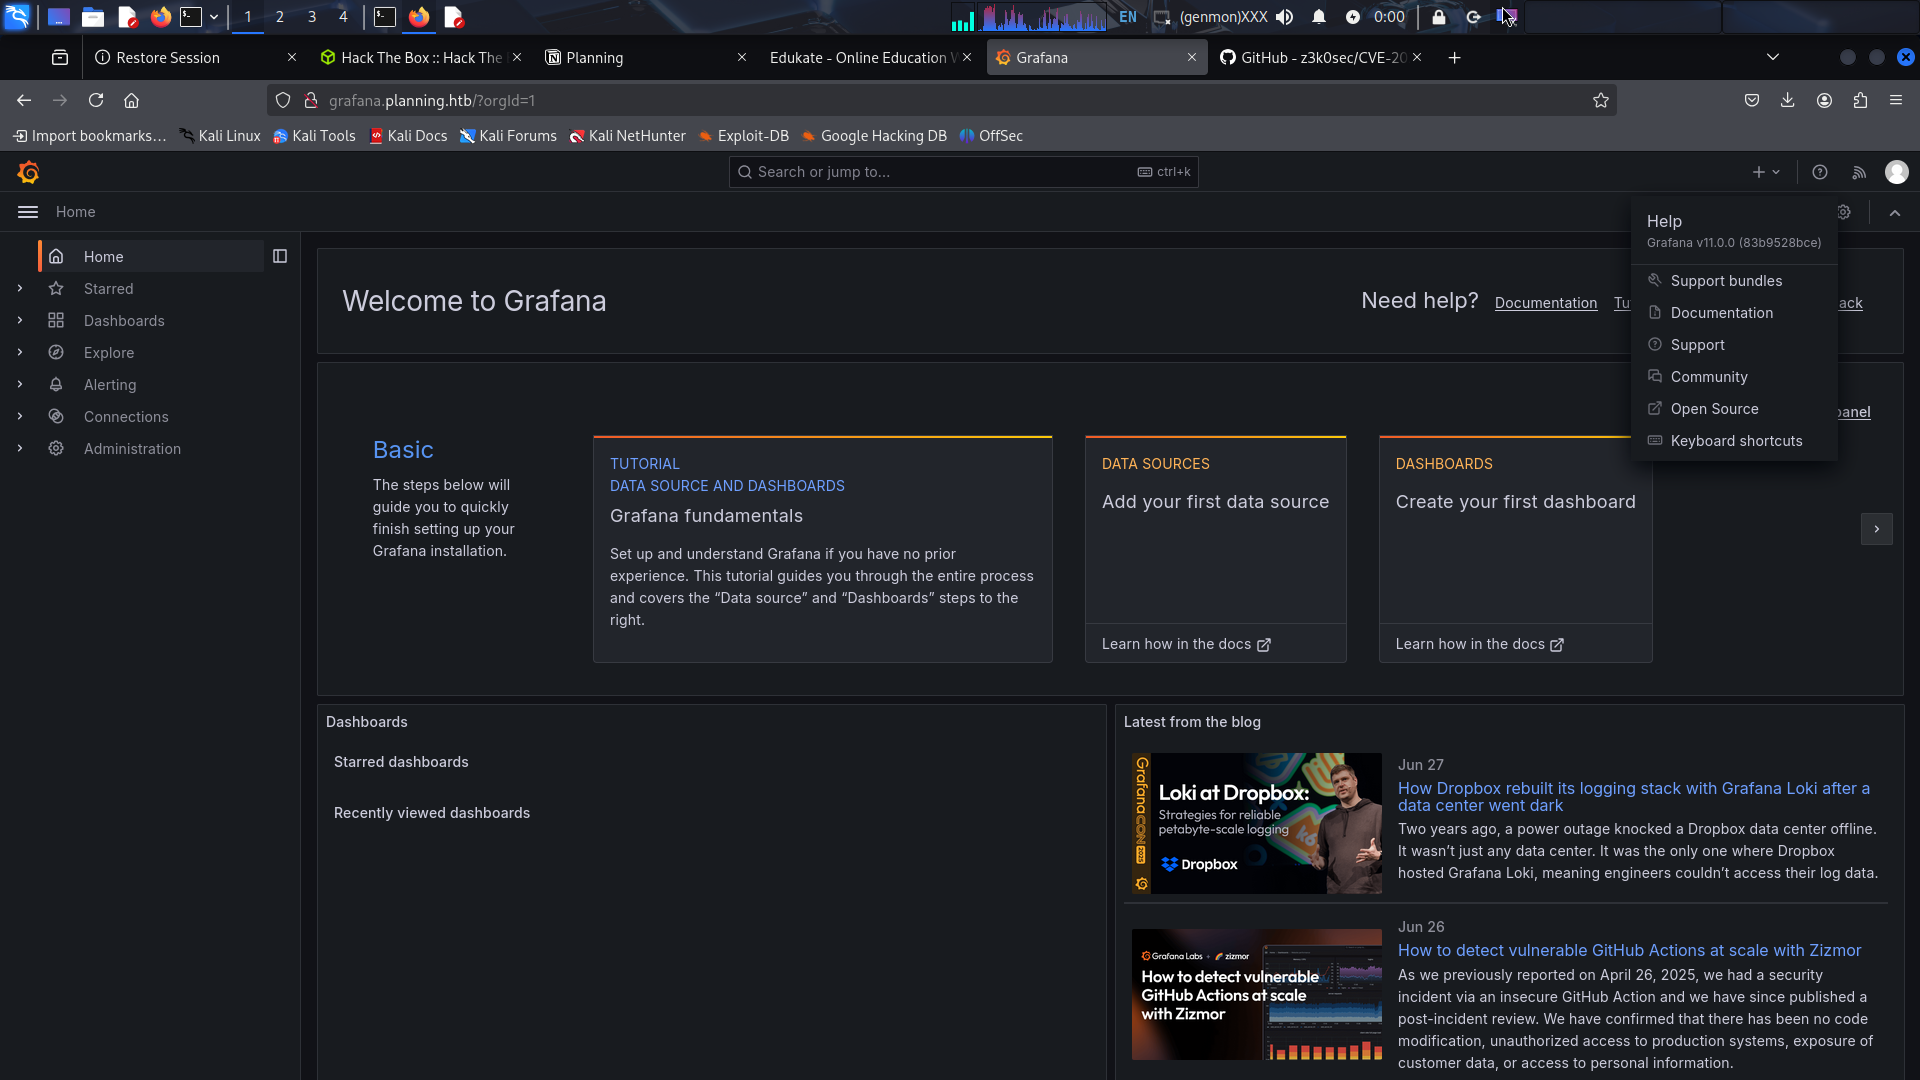Expand the Administration sidebar section
The image size is (1920, 1080).
(x=20, y=449)
